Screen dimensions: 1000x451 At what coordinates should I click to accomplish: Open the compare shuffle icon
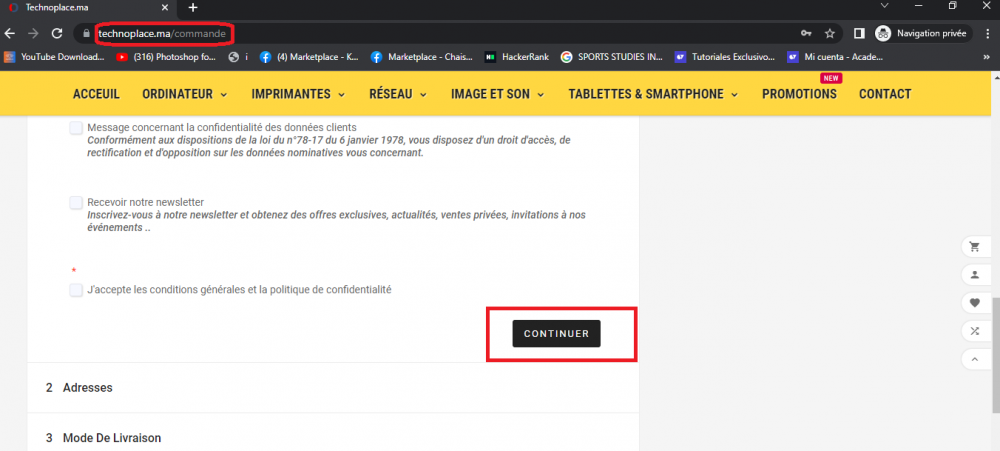[974, 331]
